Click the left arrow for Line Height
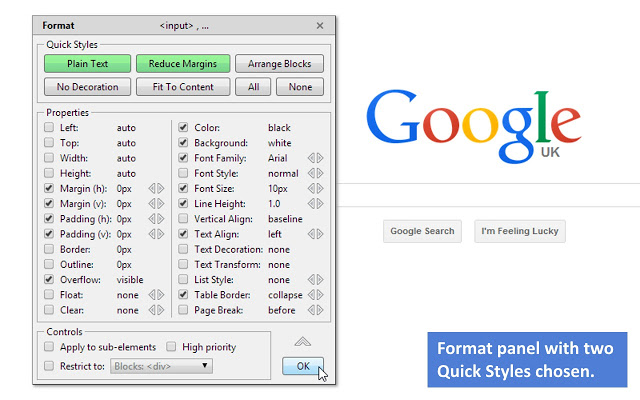This screenshot has width=640, height=400. [x=311, y=204]
